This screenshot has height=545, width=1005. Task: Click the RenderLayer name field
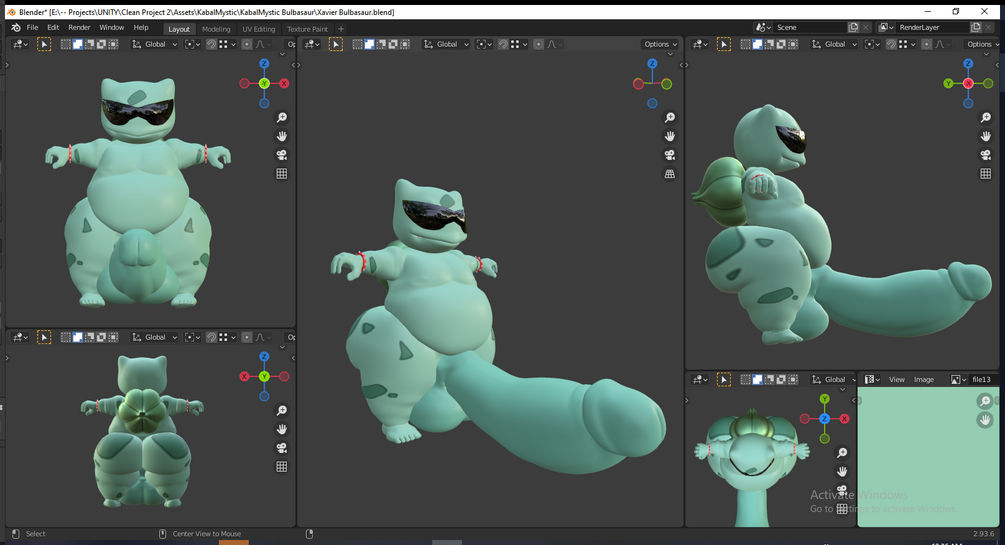click(x=933, y=28)
